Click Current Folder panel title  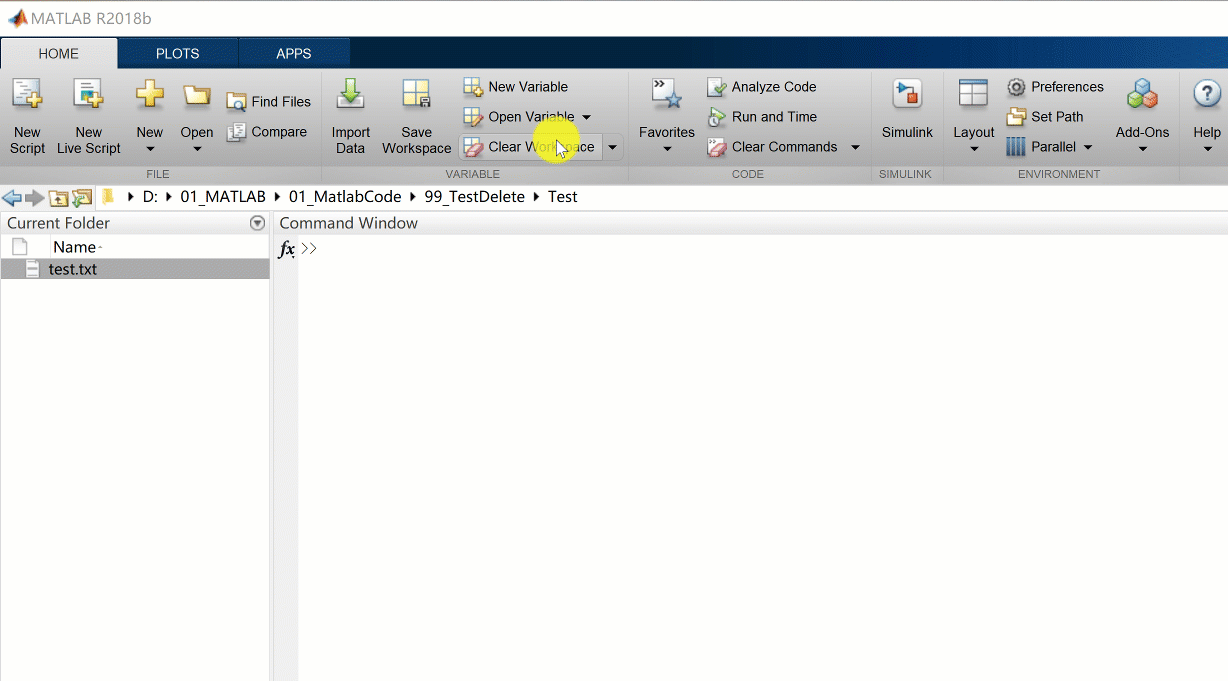point(59,223)
